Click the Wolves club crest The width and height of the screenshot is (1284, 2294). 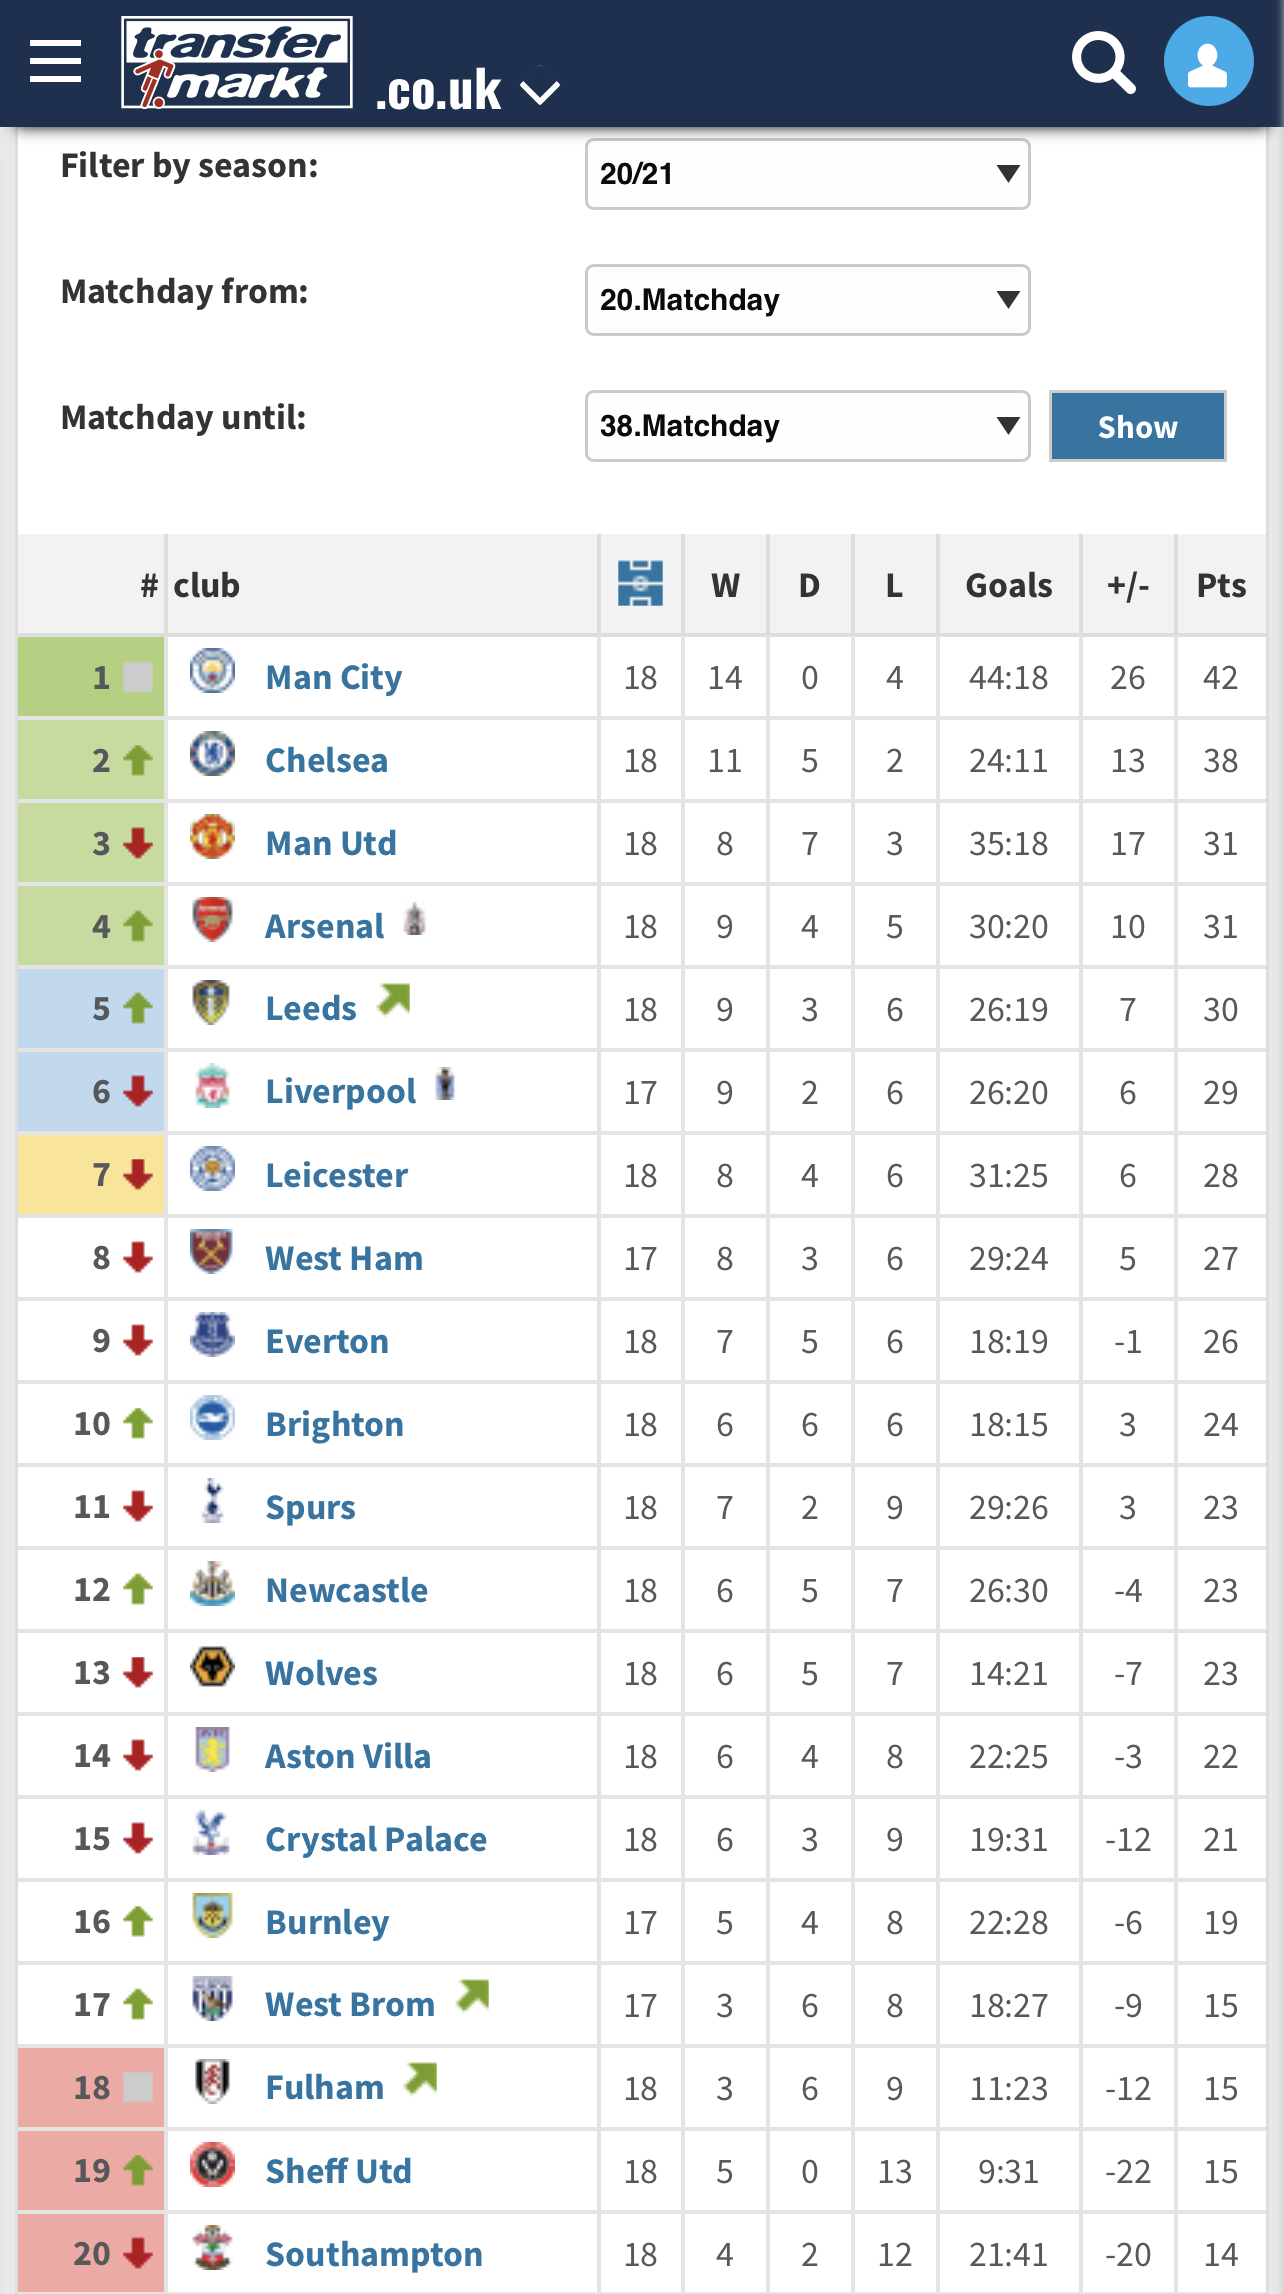tap(212, 1667)
